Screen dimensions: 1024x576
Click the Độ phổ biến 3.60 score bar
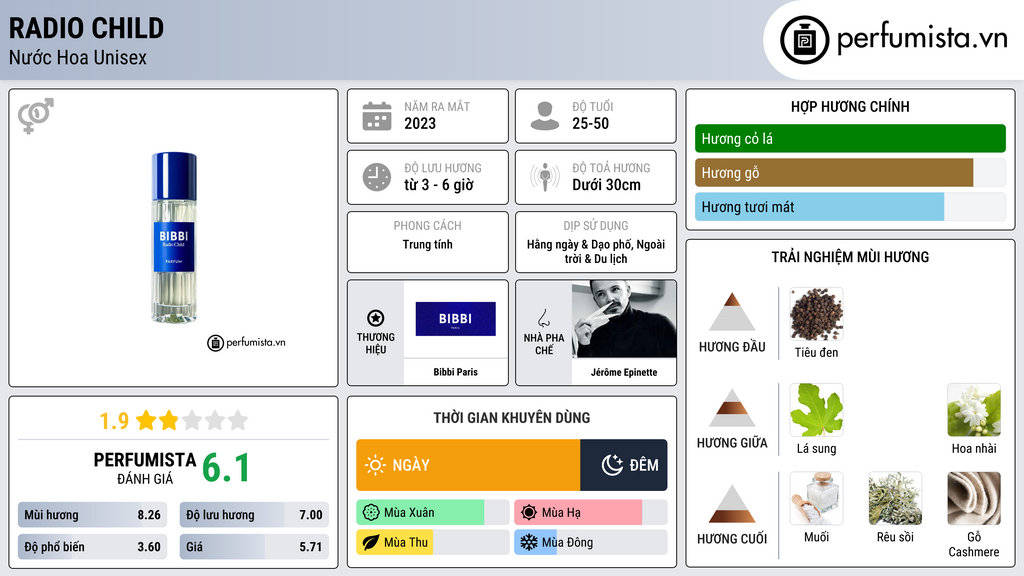tap(93, 547)
